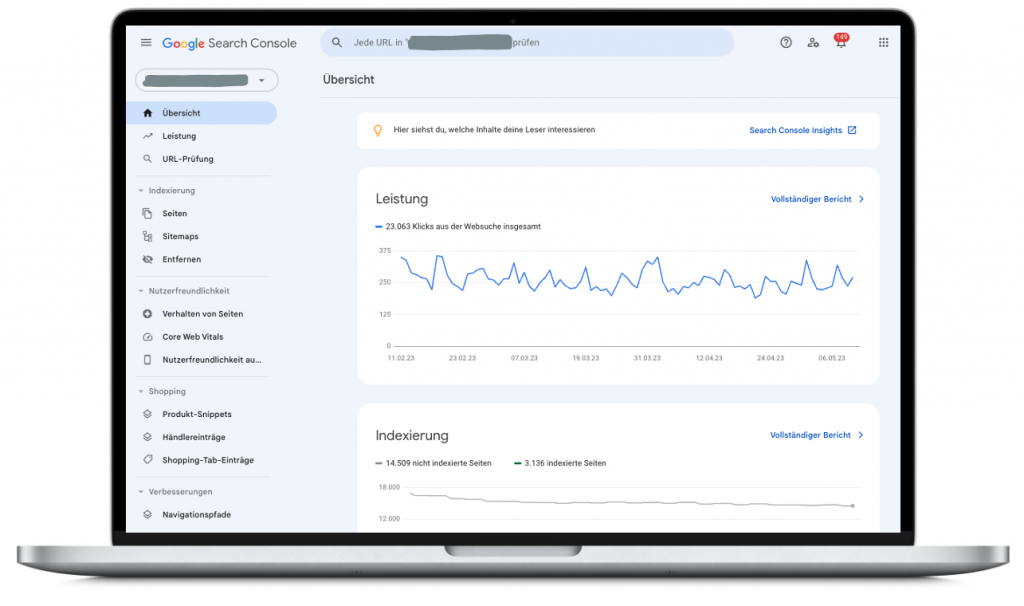Image resolution: width=1024 pixels, height=606 pixels.
Task: Open URL-Prüfung from the sidebar
Action: 187,159
